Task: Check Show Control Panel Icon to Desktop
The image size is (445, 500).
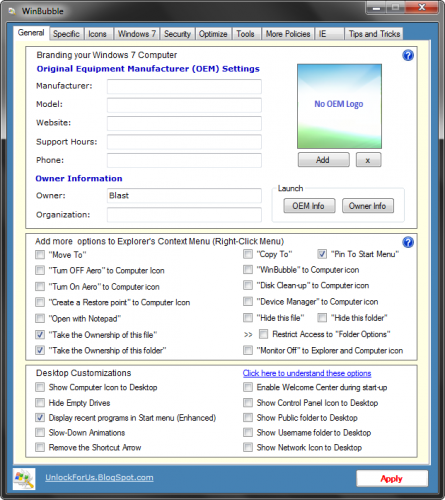Action: point(248,403)
